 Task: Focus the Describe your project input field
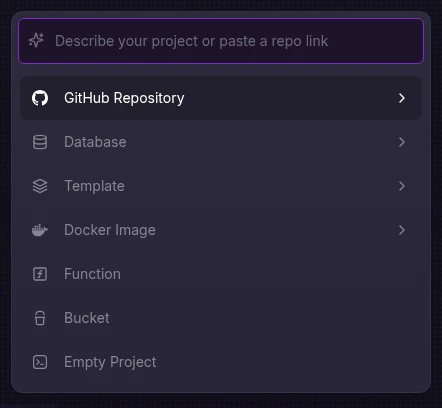coord(221,41)
